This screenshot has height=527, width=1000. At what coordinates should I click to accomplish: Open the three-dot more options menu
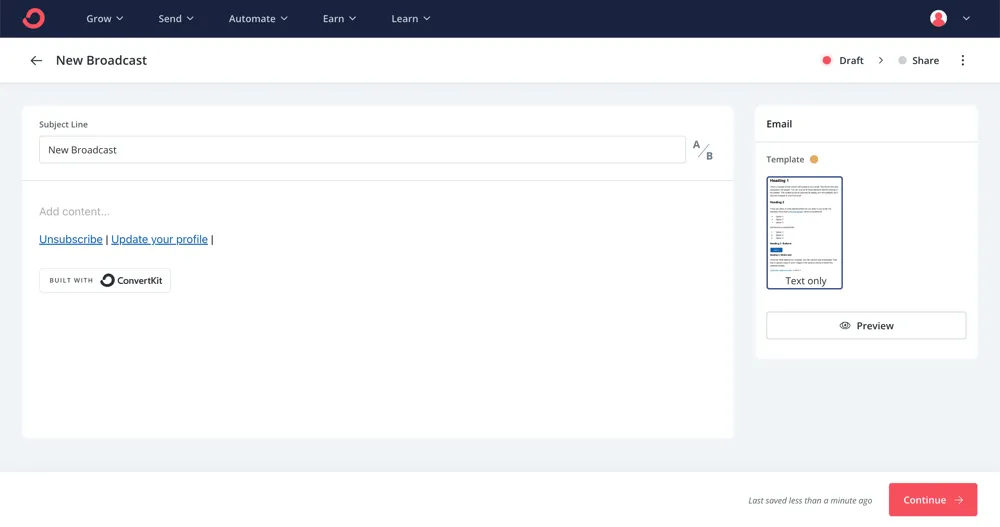click(963, 61)
